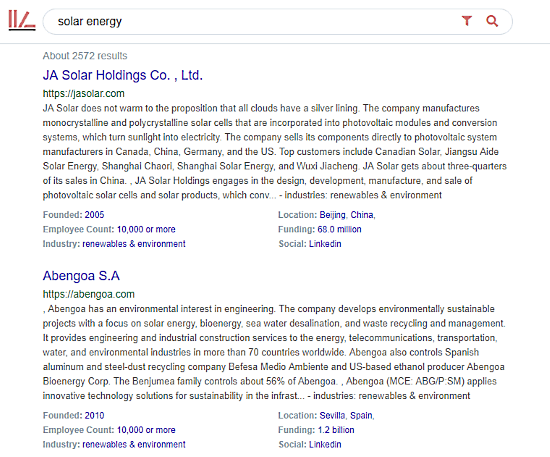Screen dimensions: 550x457
Task: Visit https://jasolar.com URL
Action: (x=83, y=94)
